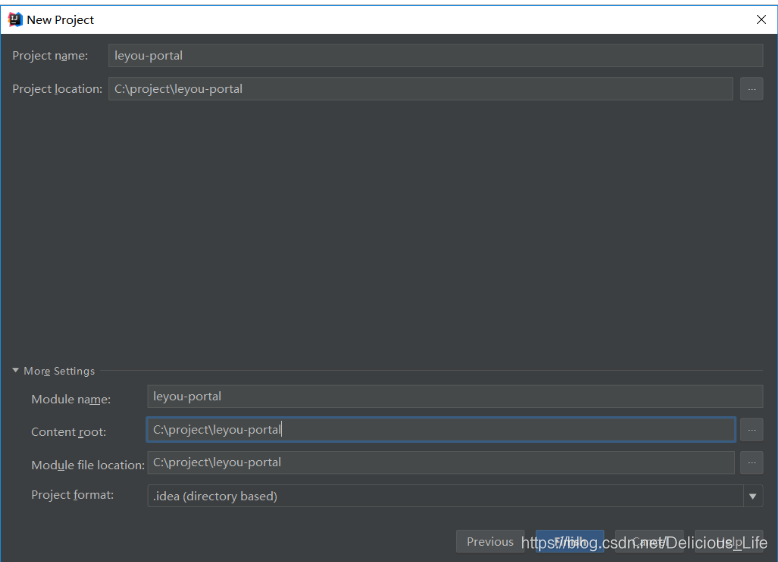Click the Cancel button
Viewport: 778px width, 562px height.
[x=649, y=542]
